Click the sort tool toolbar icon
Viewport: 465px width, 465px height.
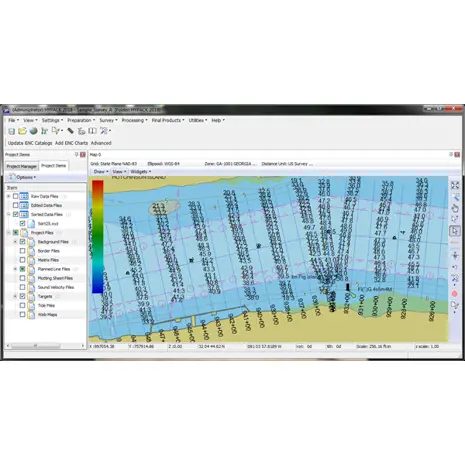81,131
